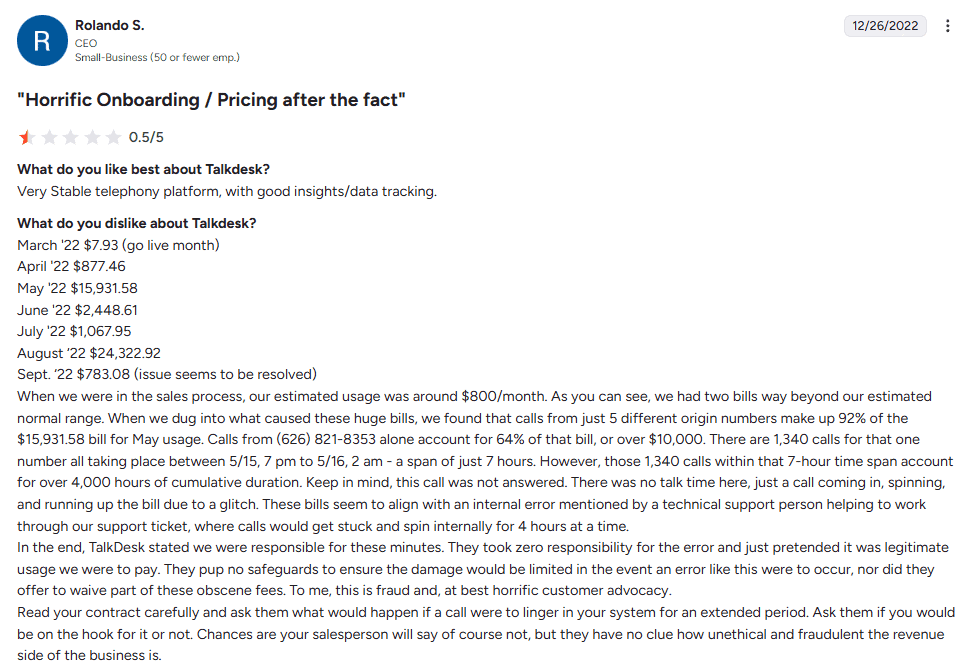Click the August '22 $24,322.92 line
969x666 pixels.
click(x=89, y=353)
